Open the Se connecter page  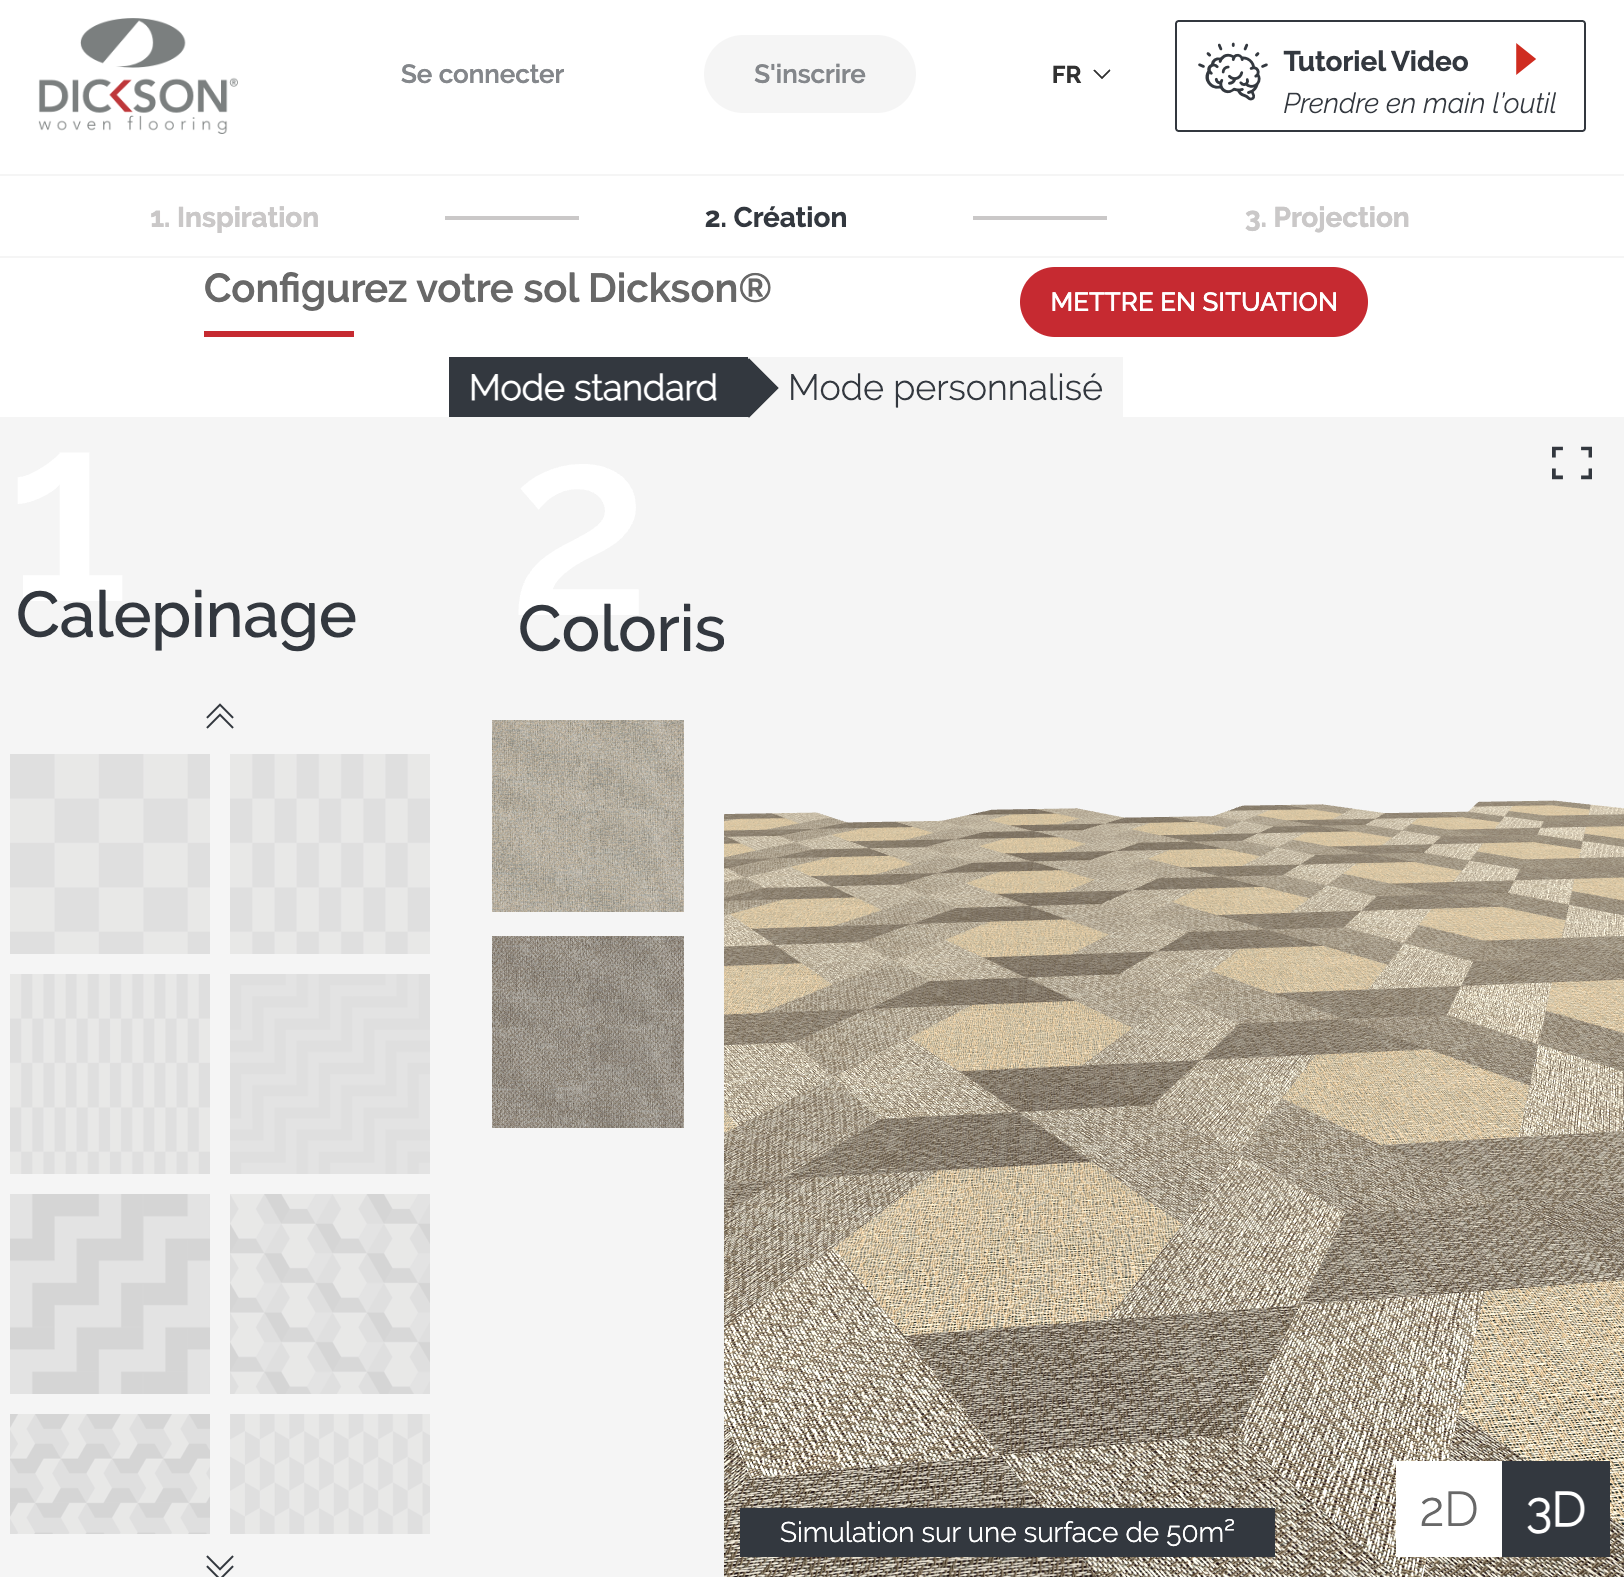pos(483,74)
